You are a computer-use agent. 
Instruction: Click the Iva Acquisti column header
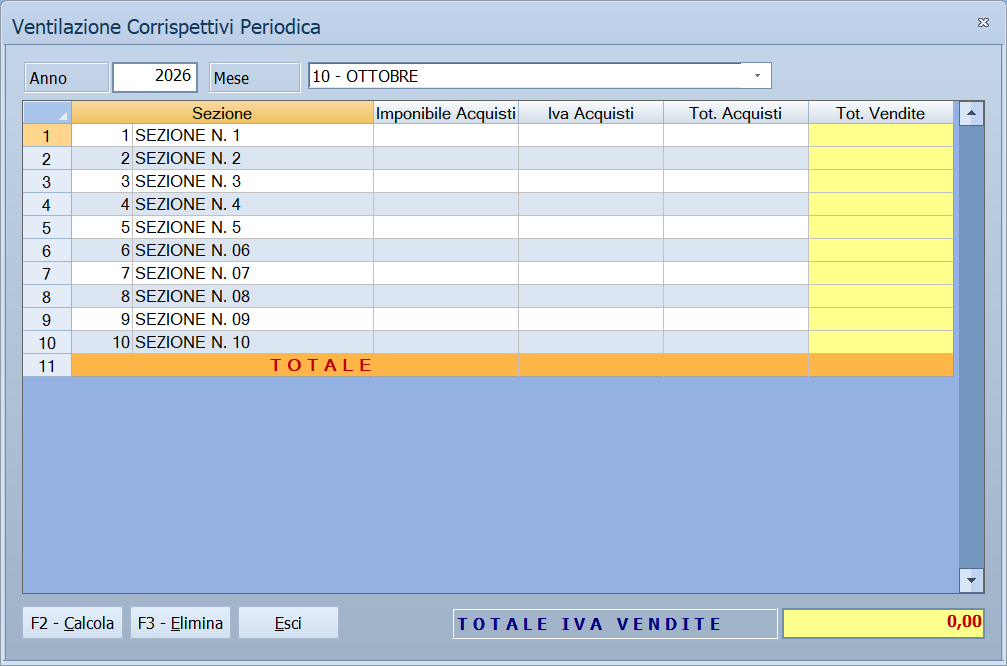[x=591, y=113]
